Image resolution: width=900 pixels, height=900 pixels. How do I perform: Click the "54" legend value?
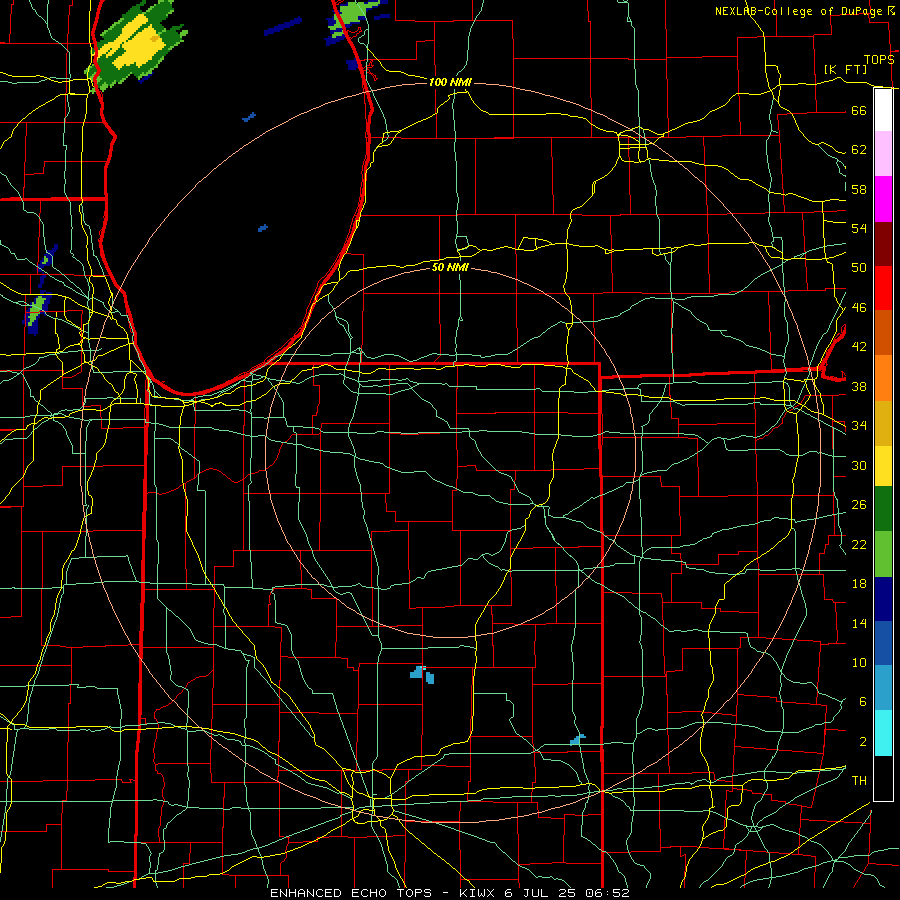click(x=859, y=228)
